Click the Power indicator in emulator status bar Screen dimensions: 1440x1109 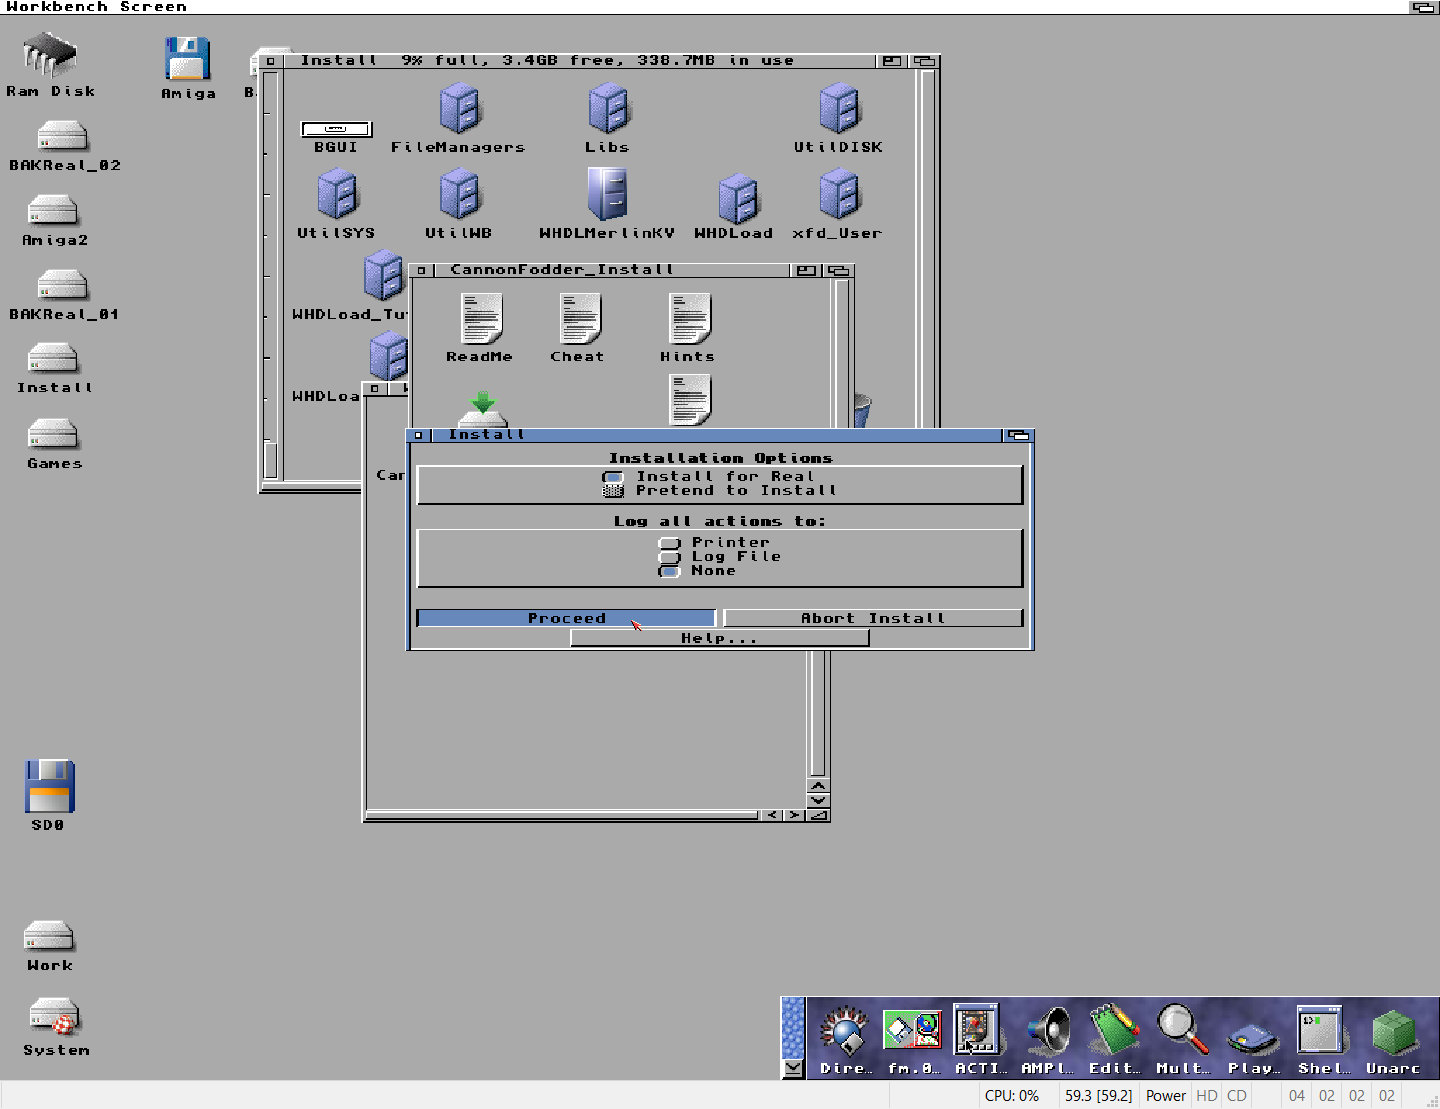click(1165, 1096)
